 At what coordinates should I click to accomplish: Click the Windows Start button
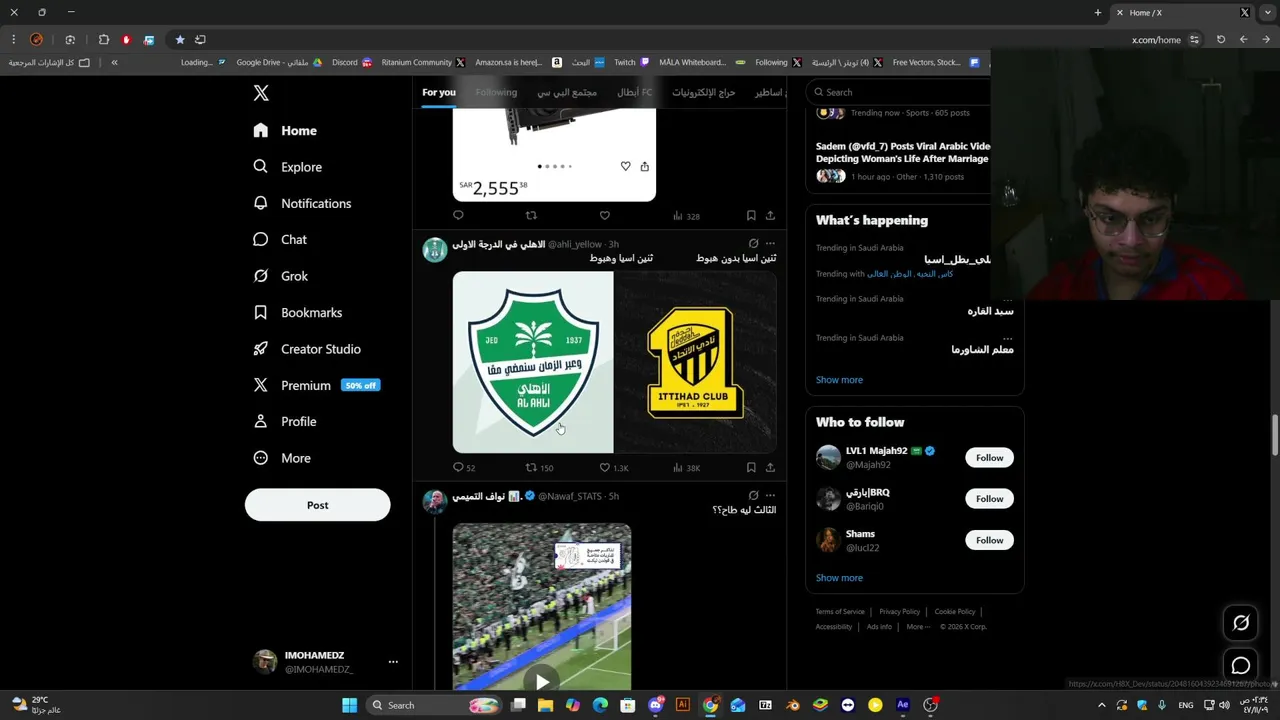tap(349, 705)
